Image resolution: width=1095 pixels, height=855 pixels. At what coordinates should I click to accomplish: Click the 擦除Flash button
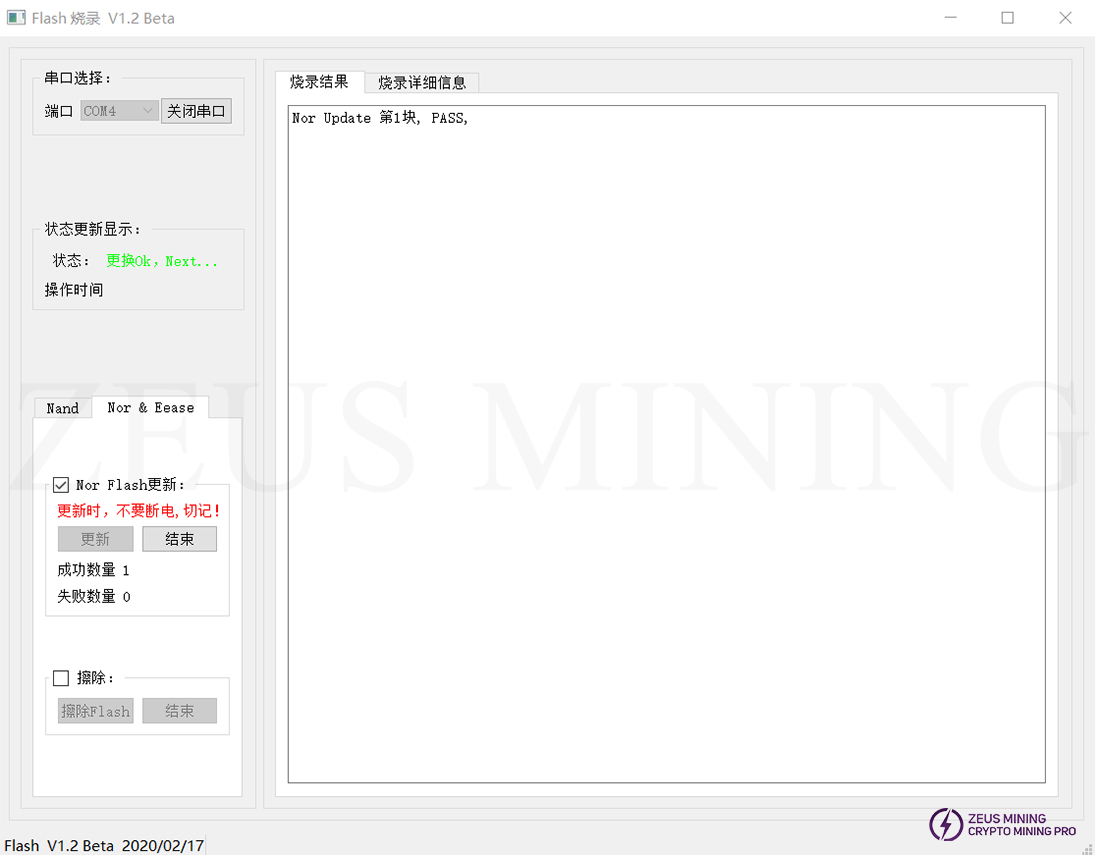95,711
